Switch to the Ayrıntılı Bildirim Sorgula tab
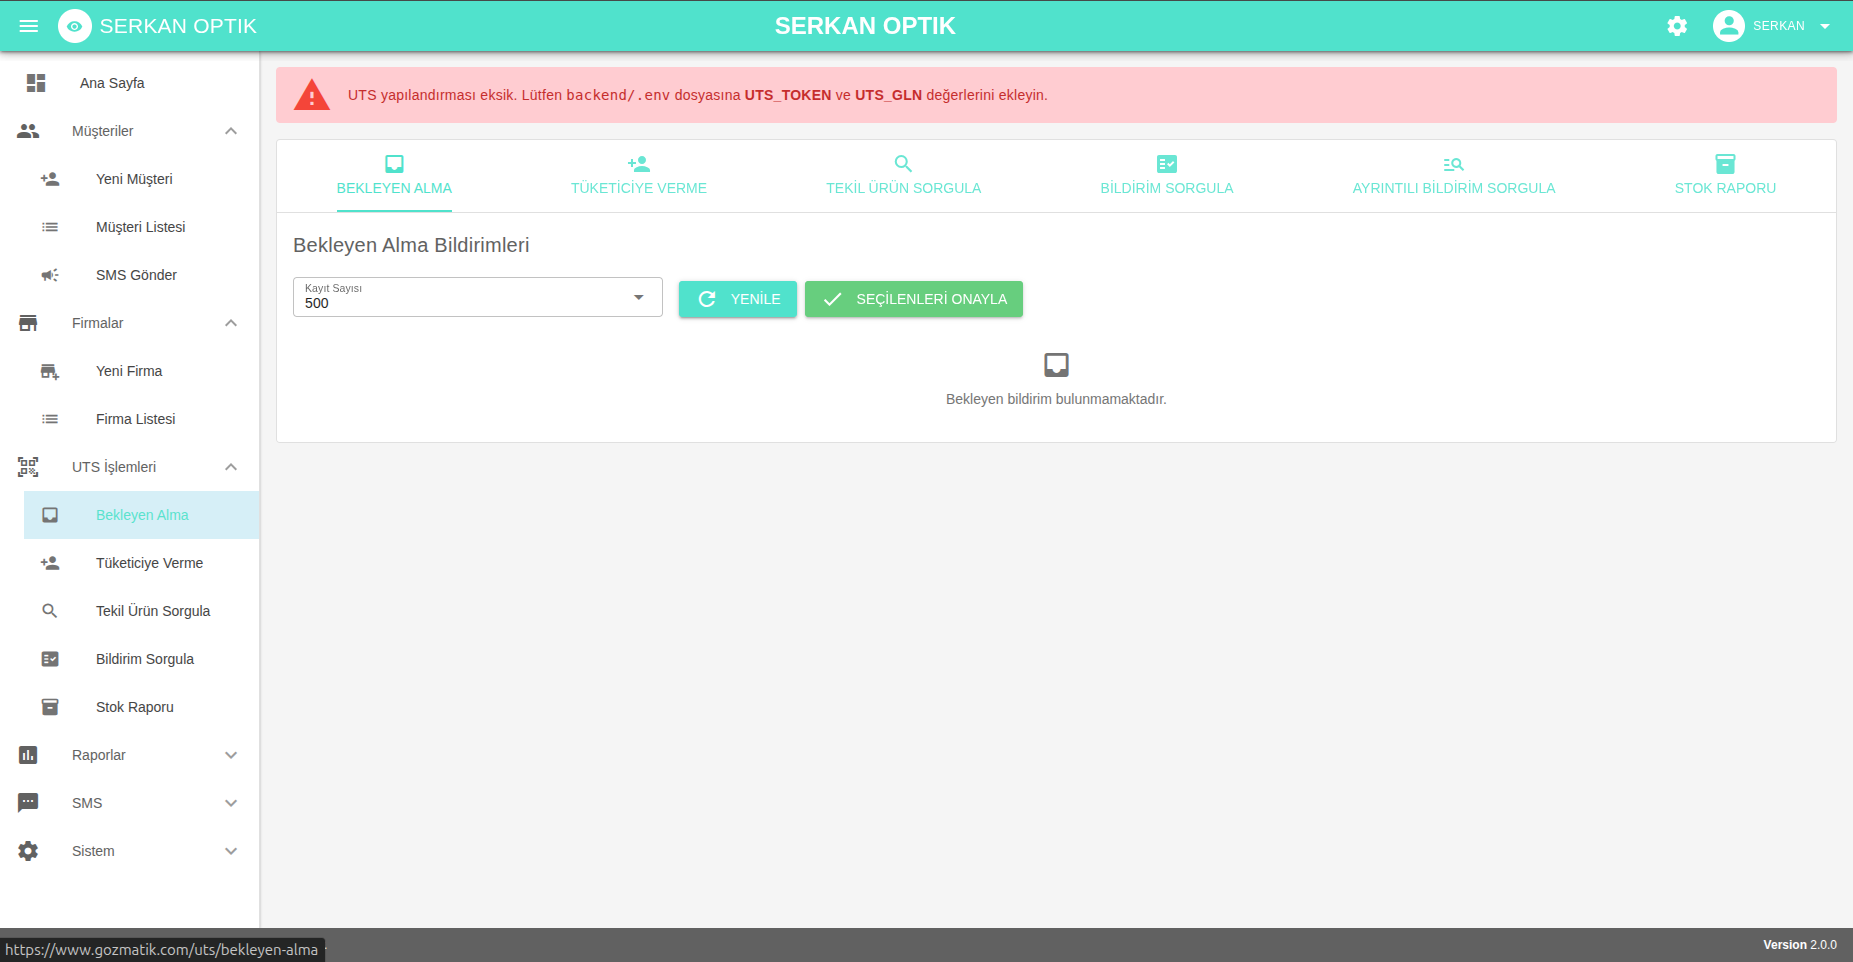Image resolution: width=1853 pixels, height=962 pixels. [1454, 176]
